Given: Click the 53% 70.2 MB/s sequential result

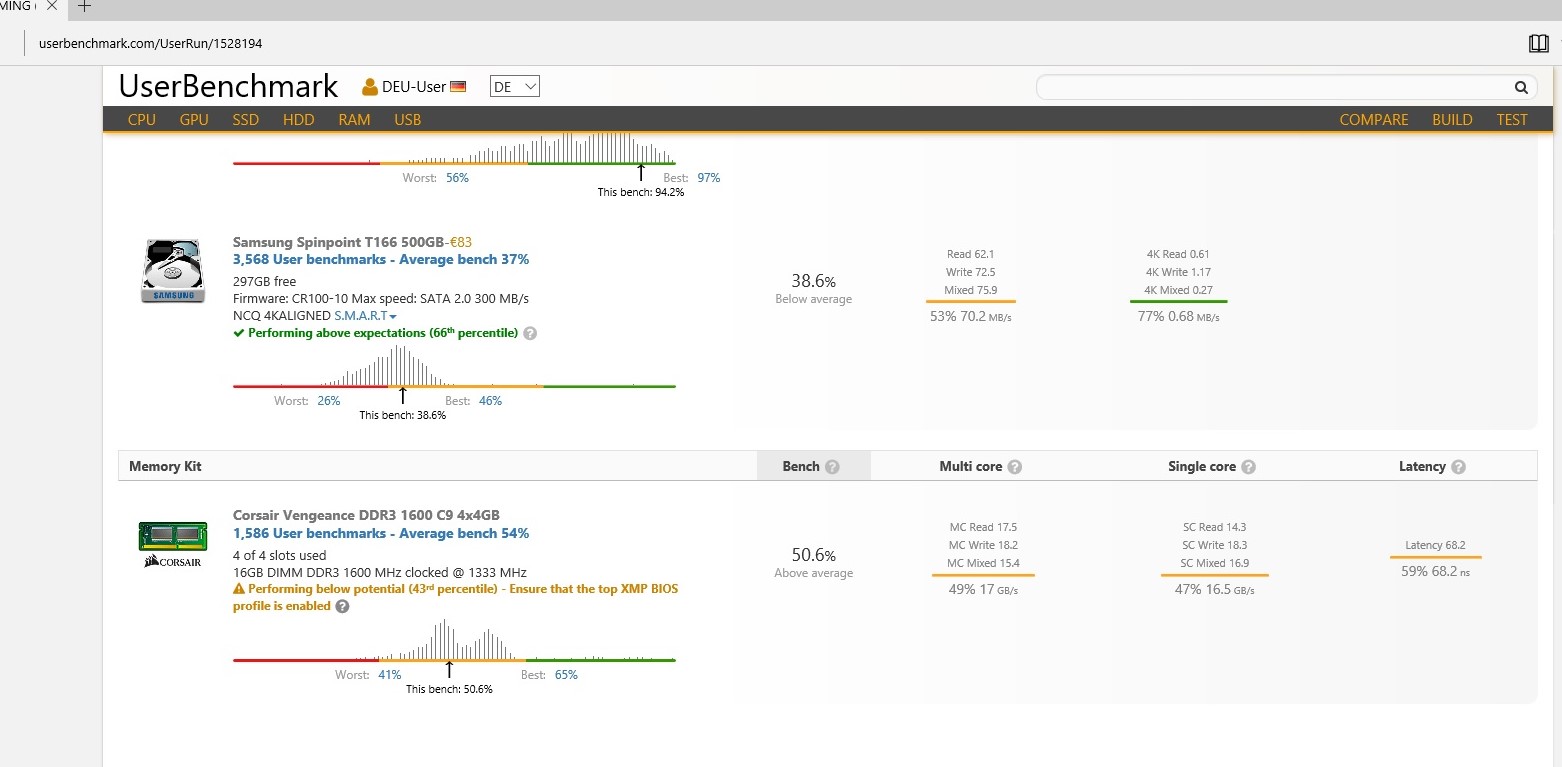Looking at the screenshot, I should [970, 317].
